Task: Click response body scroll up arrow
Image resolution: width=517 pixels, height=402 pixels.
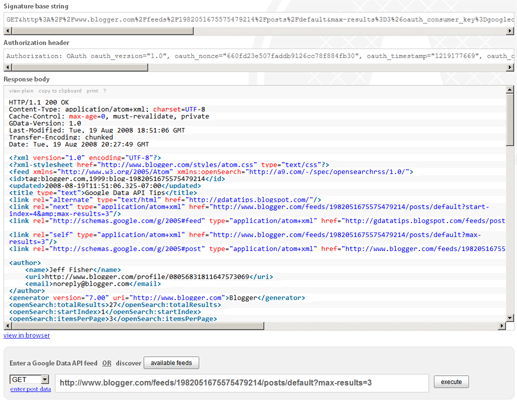Action: click(x=510, y=90)
